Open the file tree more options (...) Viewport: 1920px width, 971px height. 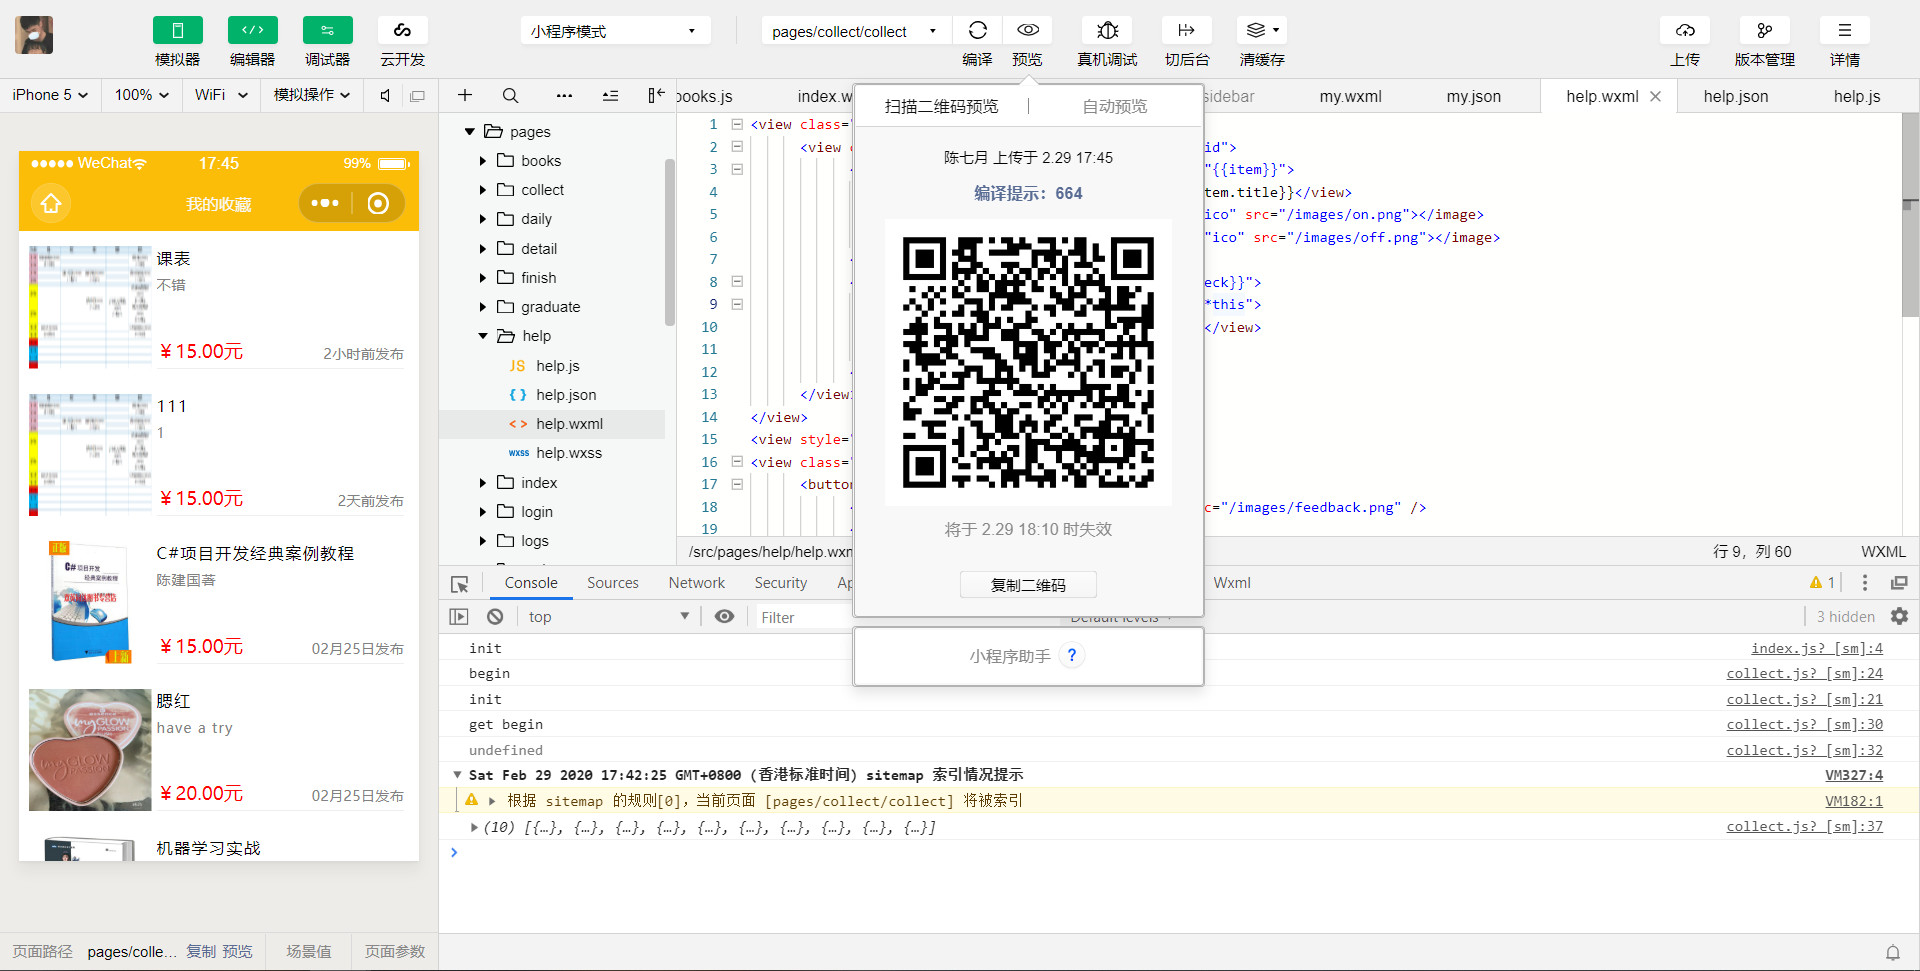point(564,95)
